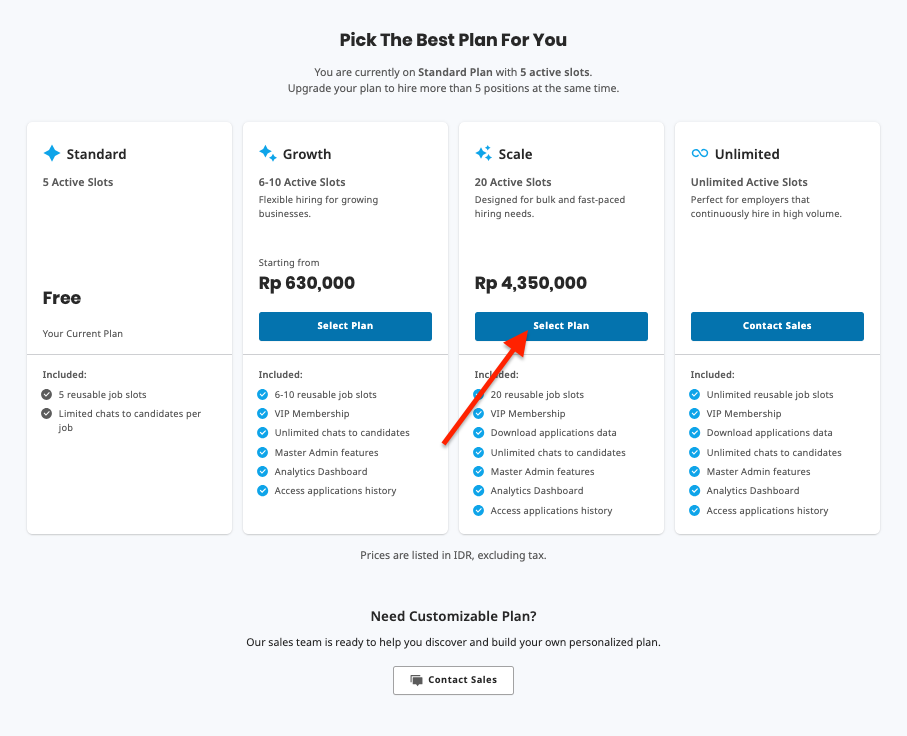Click the Rp 4,350,000 Scale price
This screenshot has width=907, height=736.
tap(530, 283)
